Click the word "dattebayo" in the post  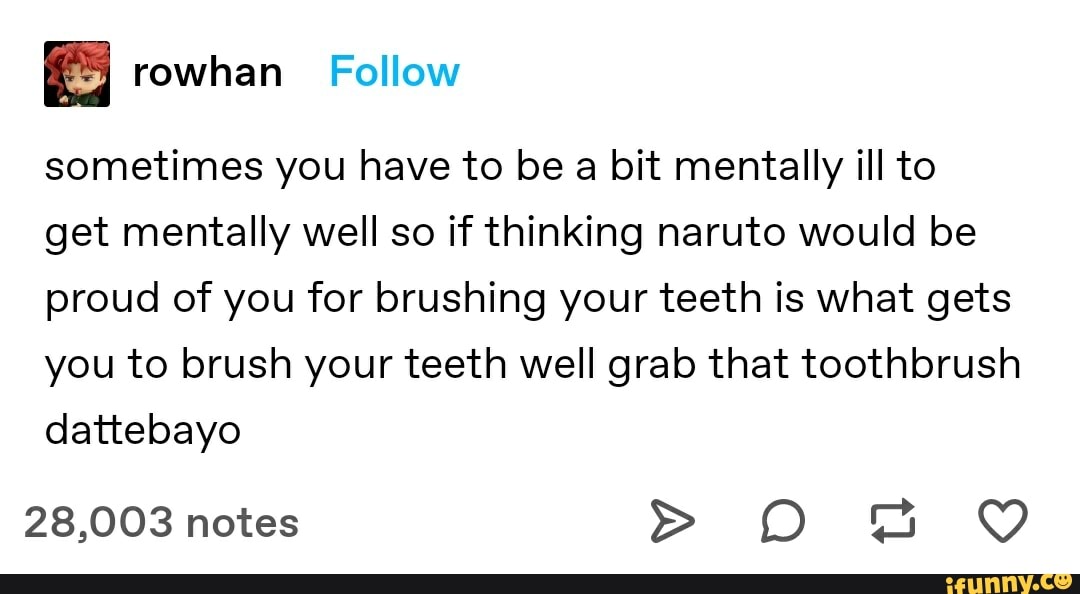pyautogui.click(x=143, y=430)
